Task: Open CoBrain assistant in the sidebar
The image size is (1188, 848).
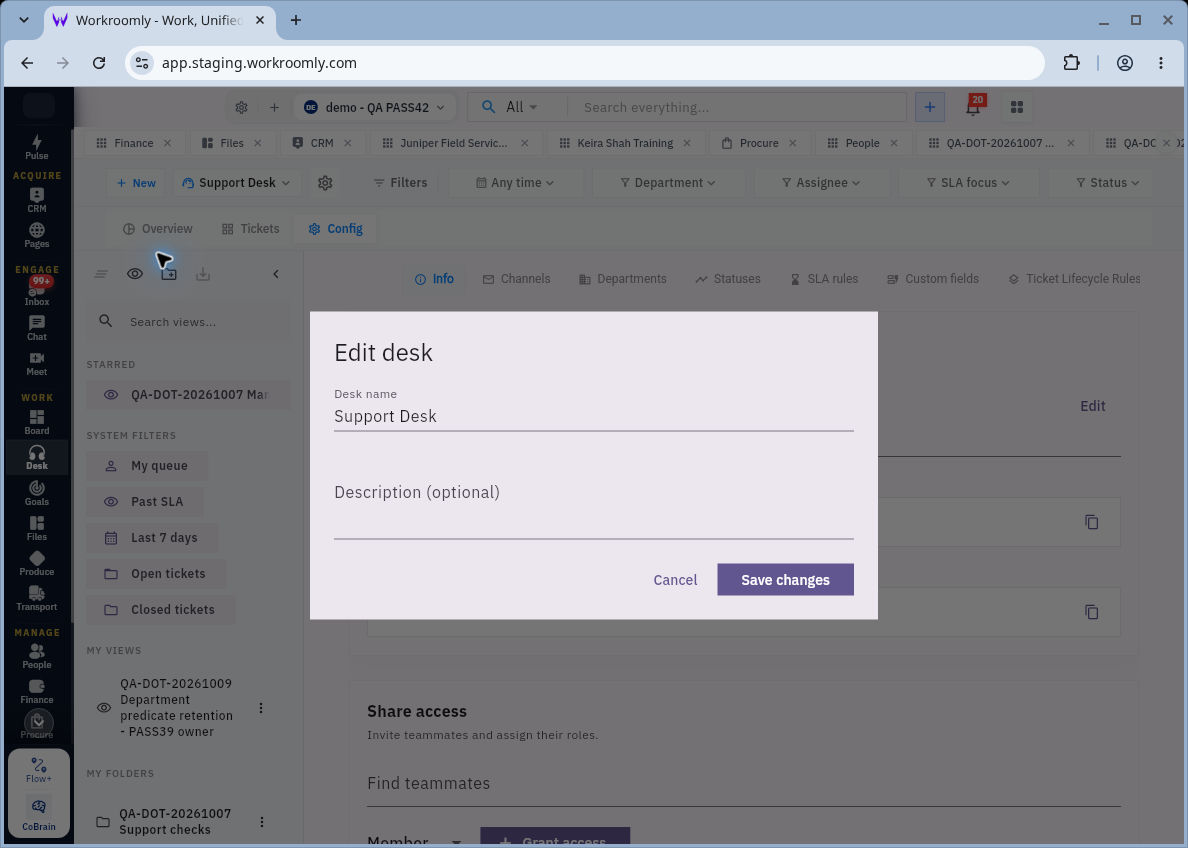Action: pos(39,815)
